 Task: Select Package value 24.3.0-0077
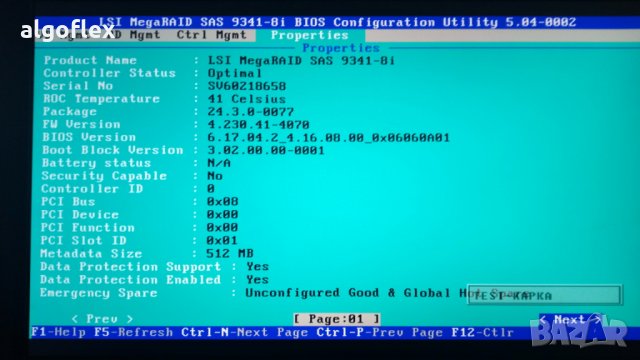click(251, 112)
